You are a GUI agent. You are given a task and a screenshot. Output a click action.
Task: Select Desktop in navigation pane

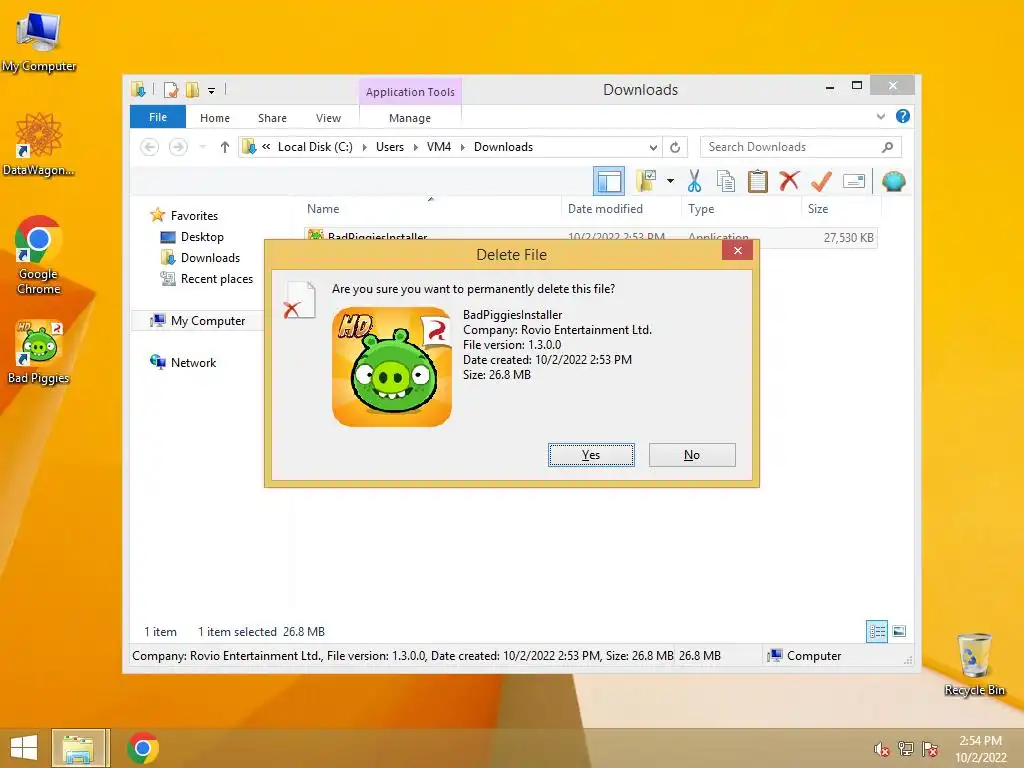[202, 236]
